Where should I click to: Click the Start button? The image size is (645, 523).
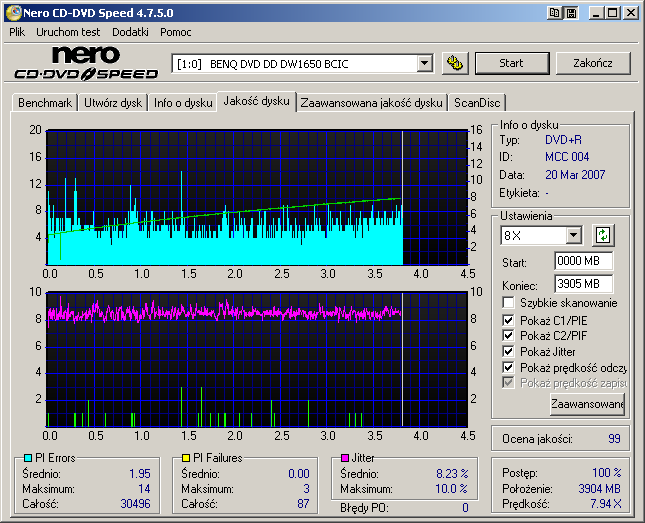[512, 63]
